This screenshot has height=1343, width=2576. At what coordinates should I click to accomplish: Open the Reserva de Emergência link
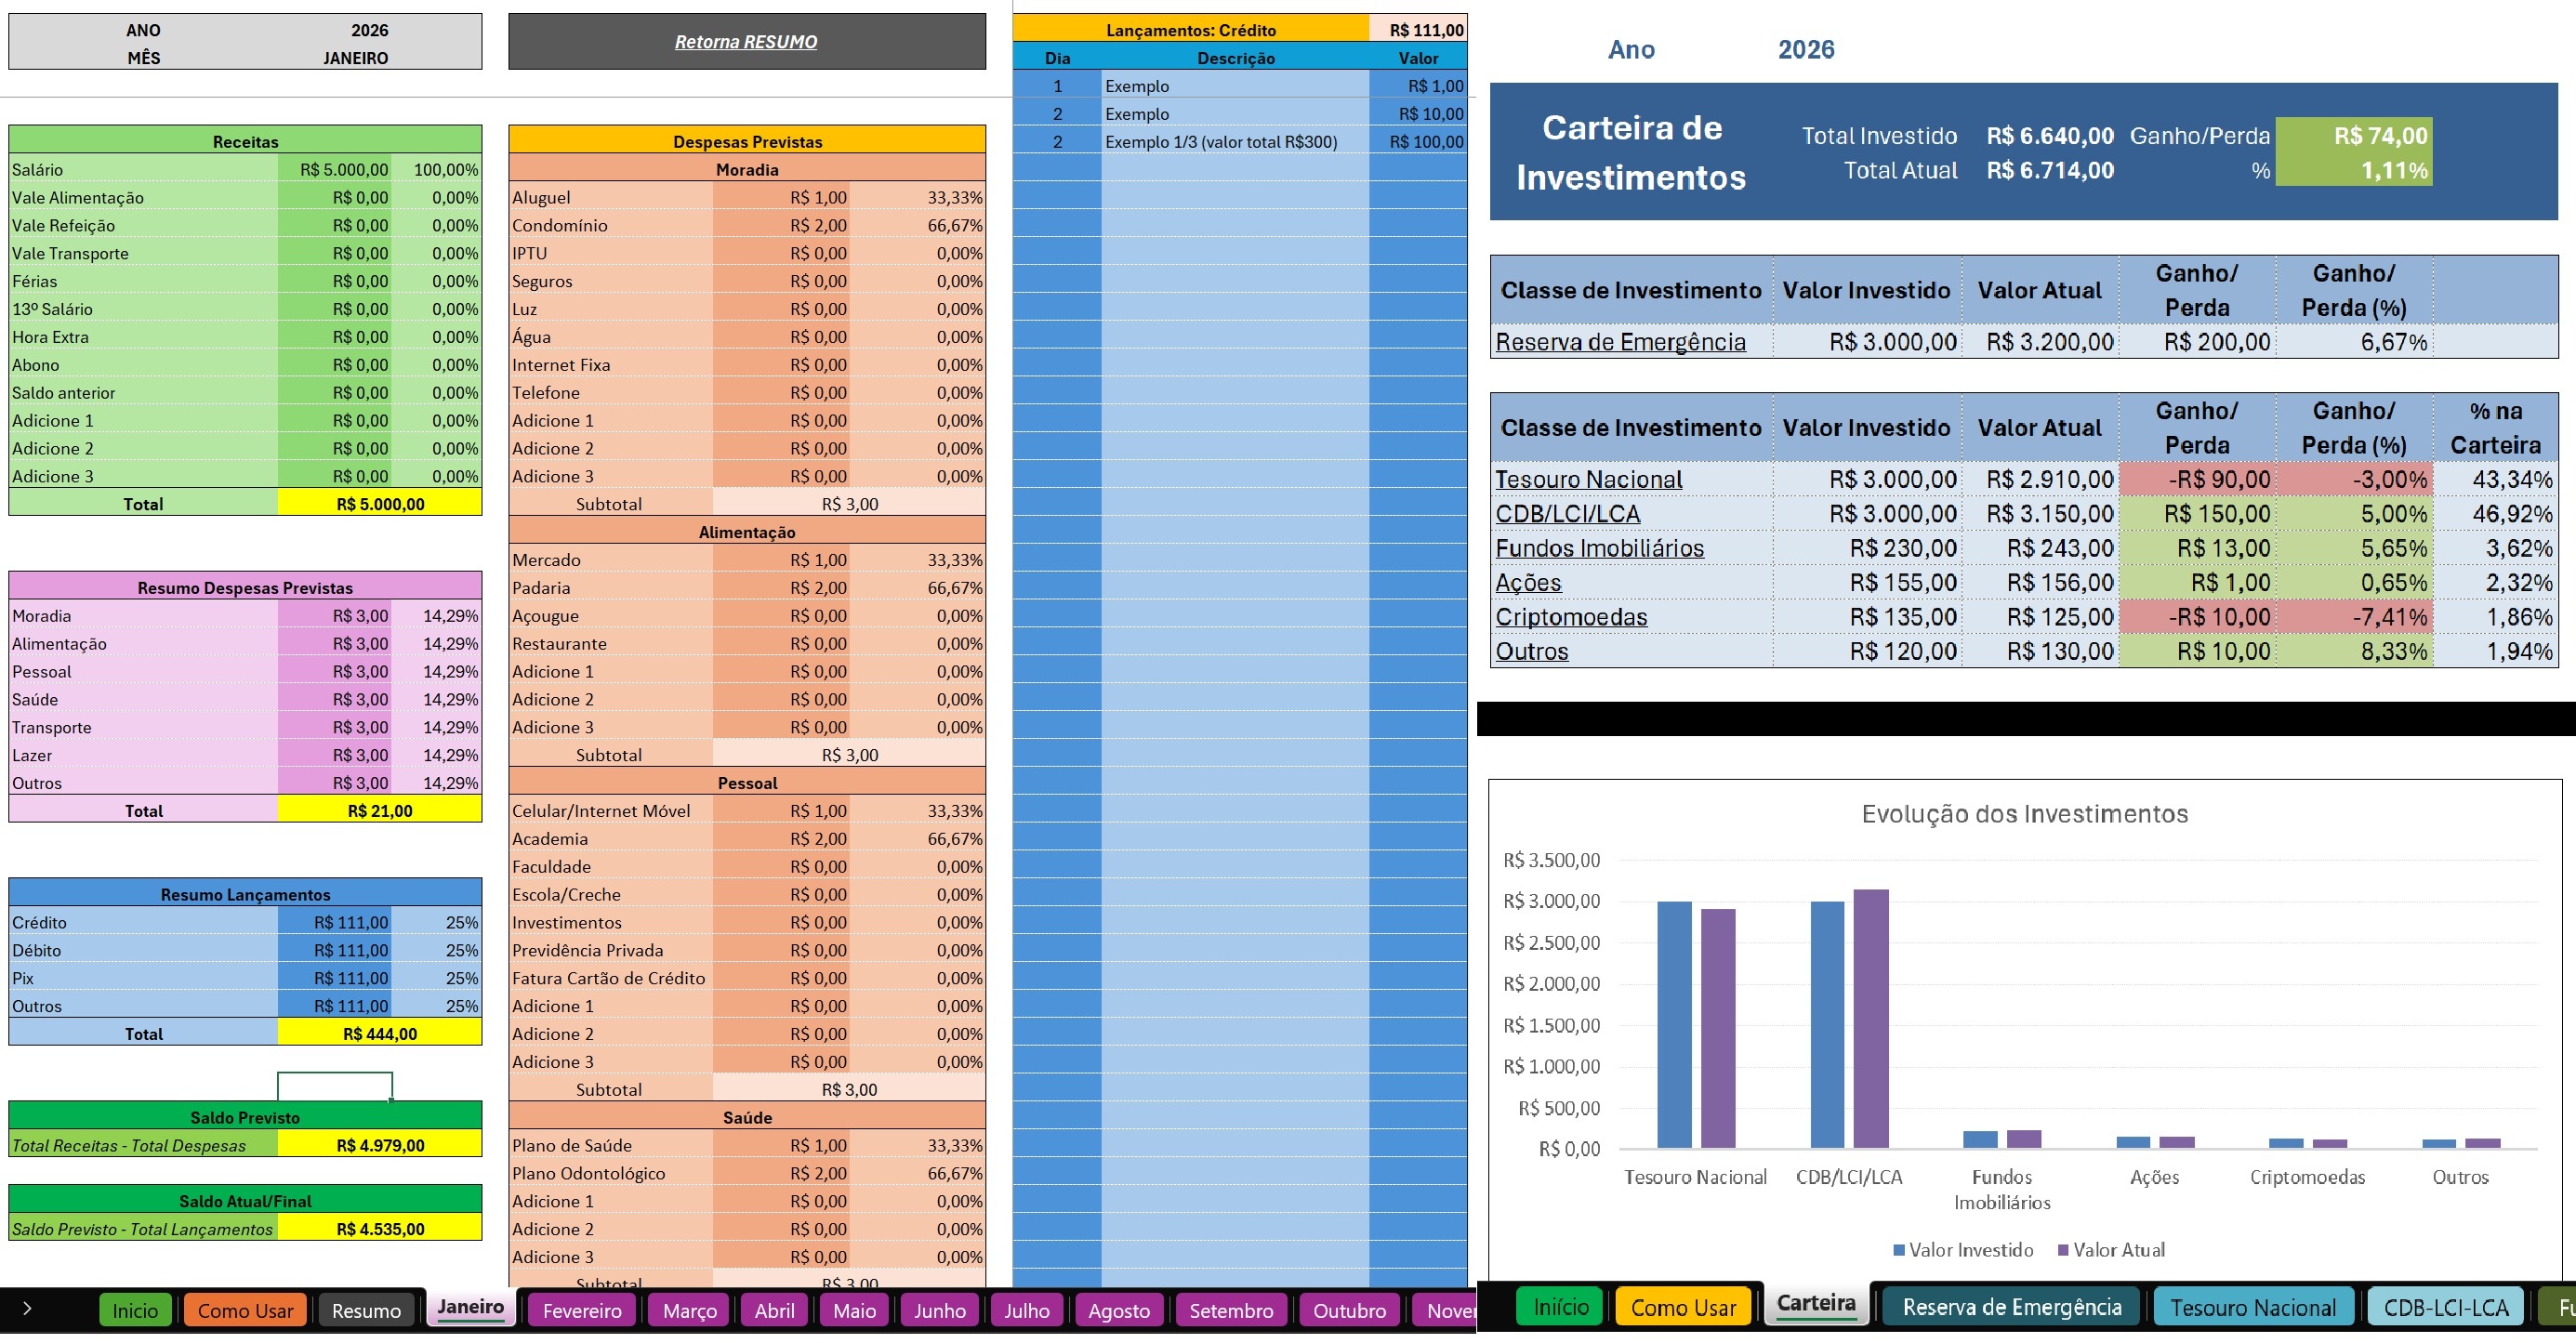click(1620, 342)
